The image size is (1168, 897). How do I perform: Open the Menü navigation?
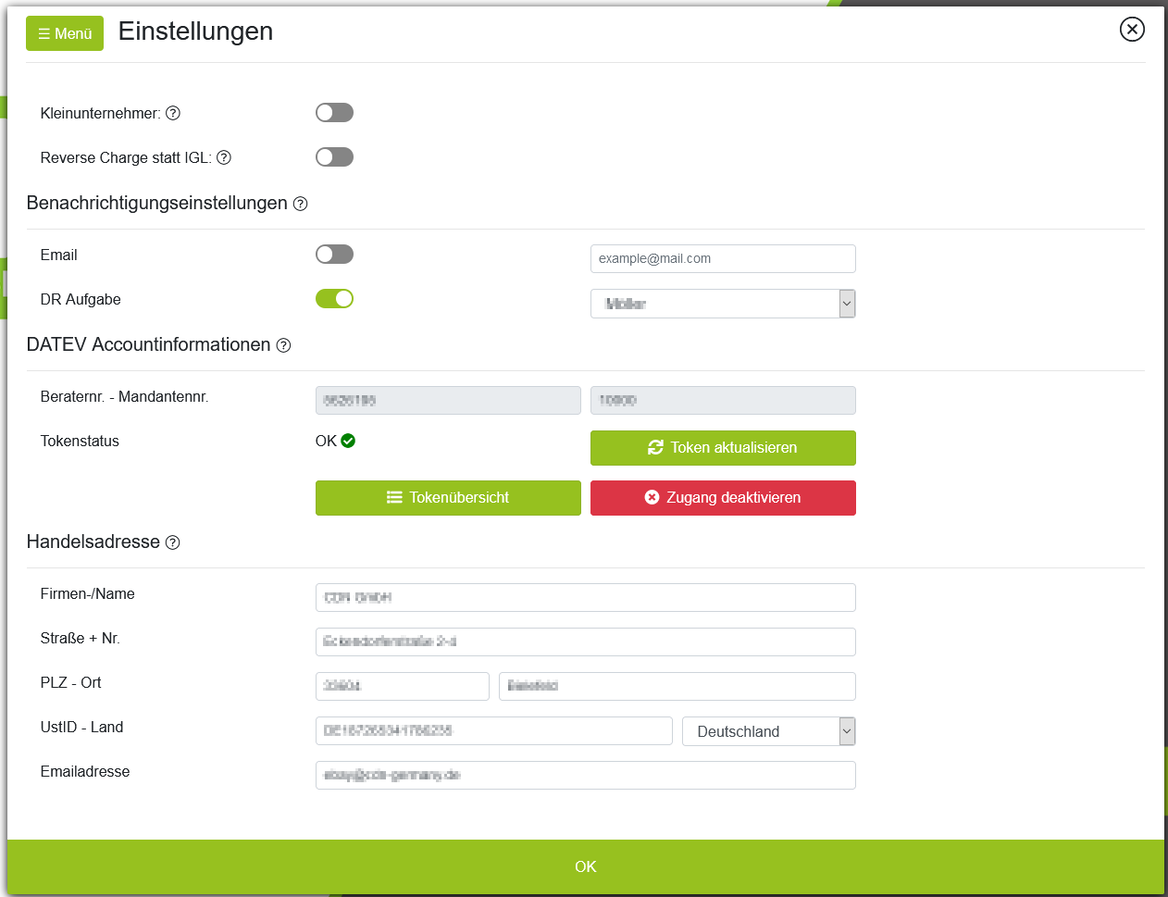tap(64, 33)
